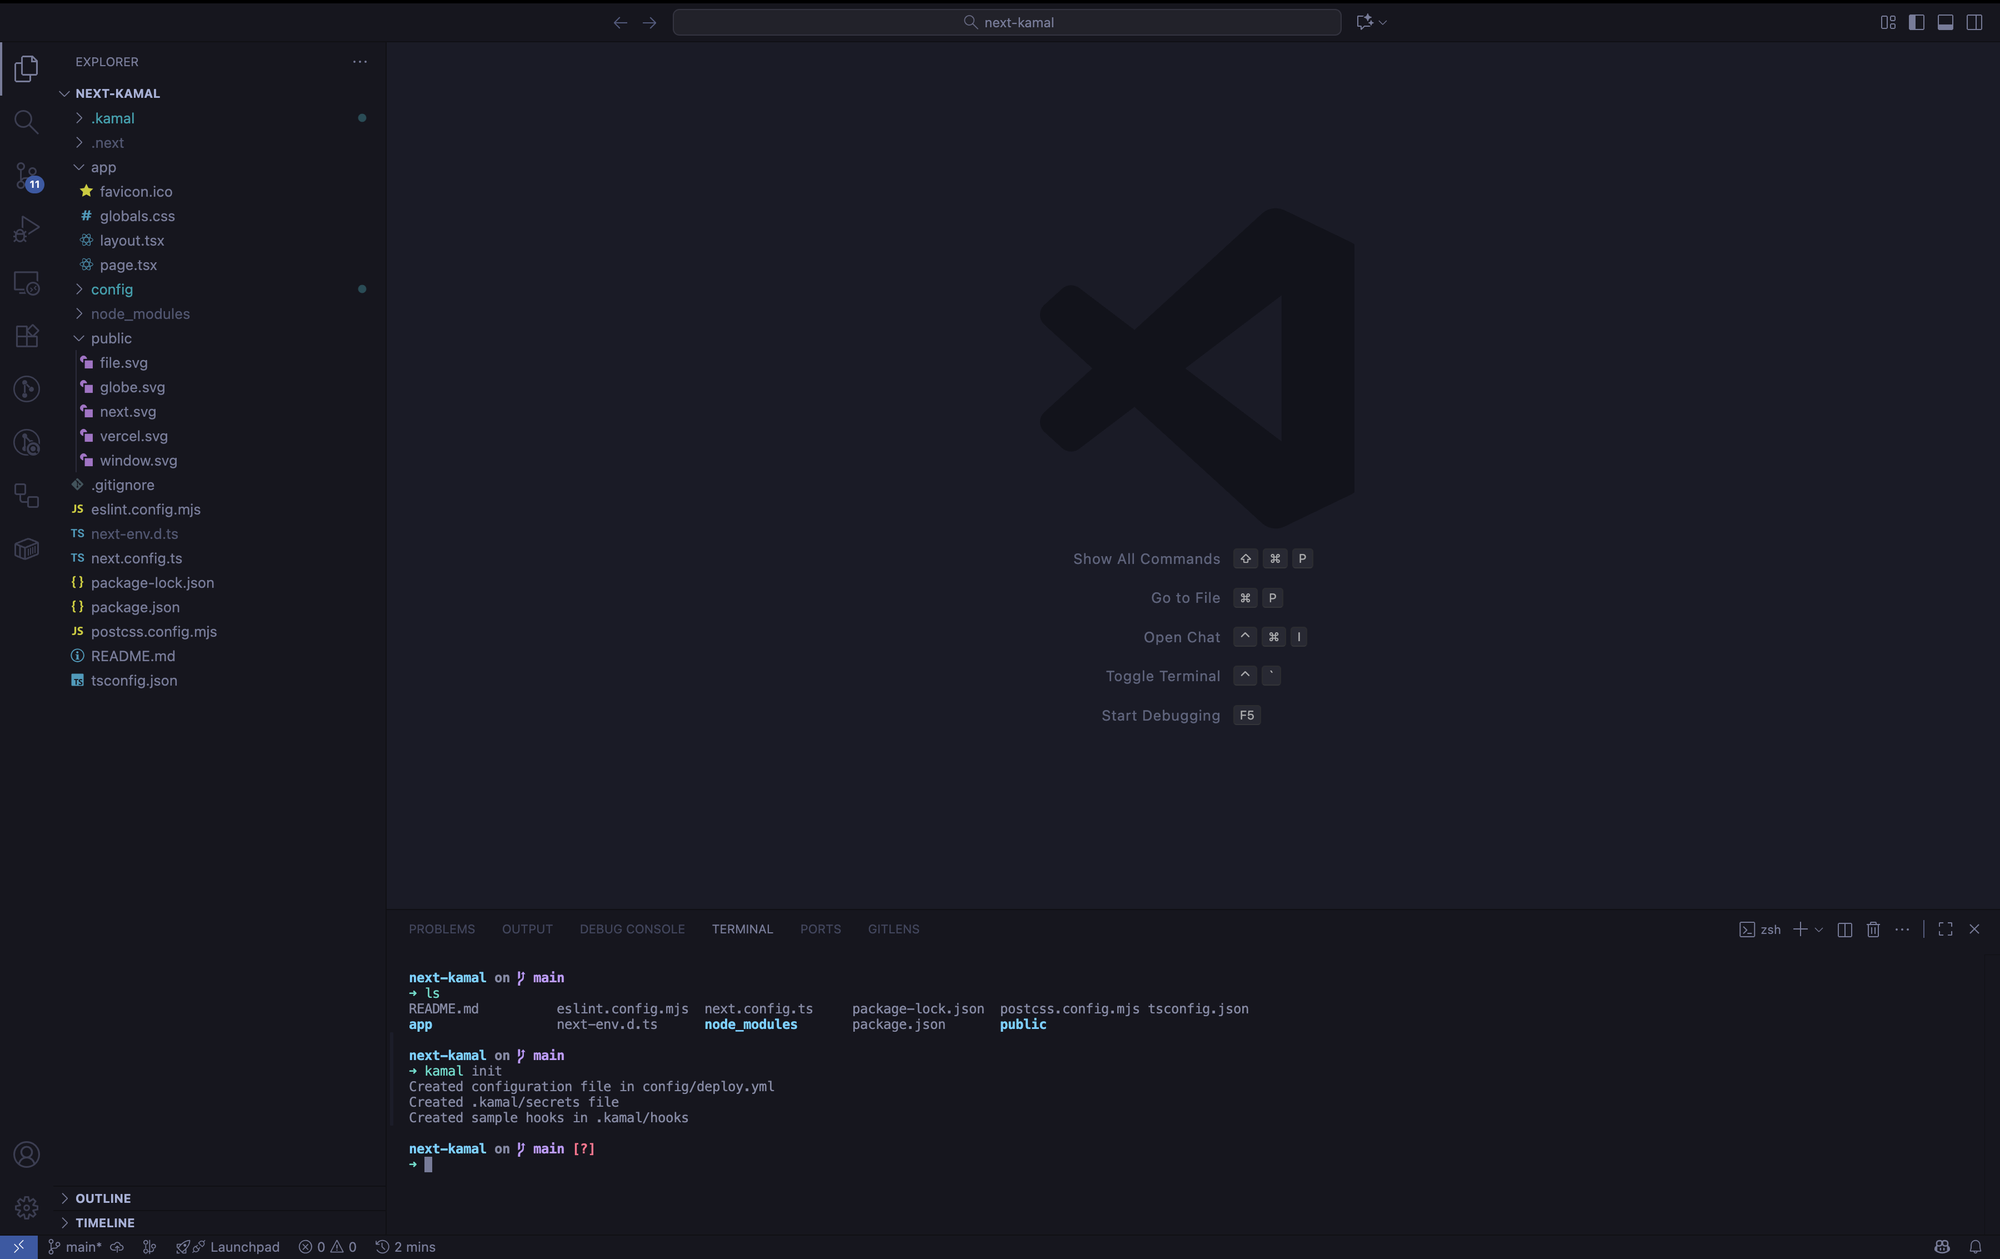Open the Extensions view

click(27, 336)
